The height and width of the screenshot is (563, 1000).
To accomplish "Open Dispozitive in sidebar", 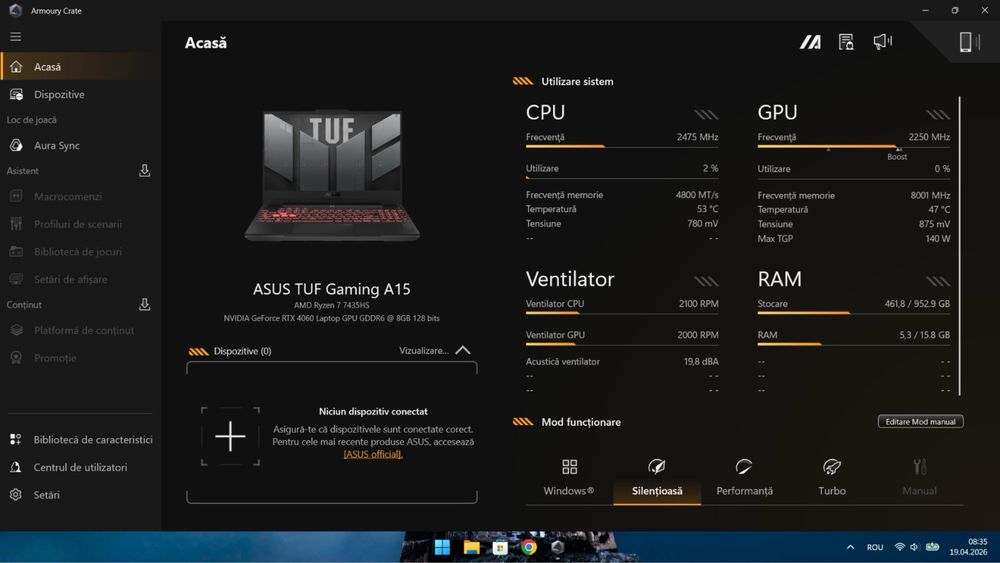I will (80, 94).
